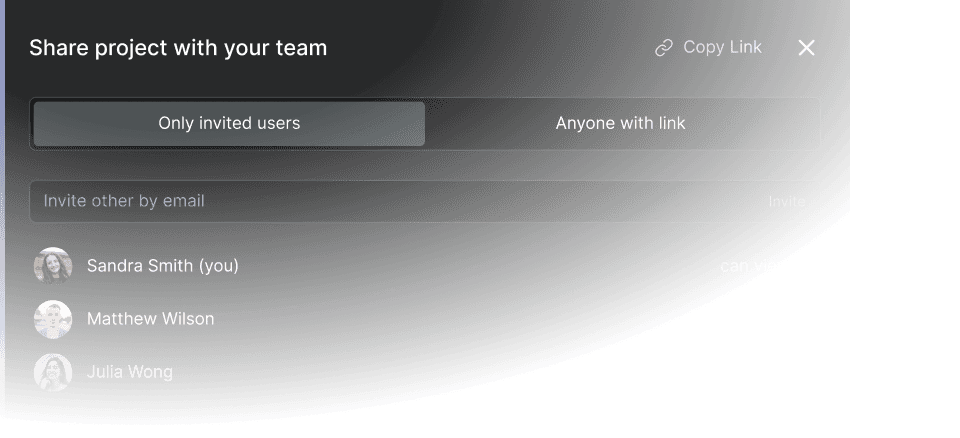This screenshot has height=438, width=960.
Task: Click Julia Wong's avatar image
Action: coord(53,372)
